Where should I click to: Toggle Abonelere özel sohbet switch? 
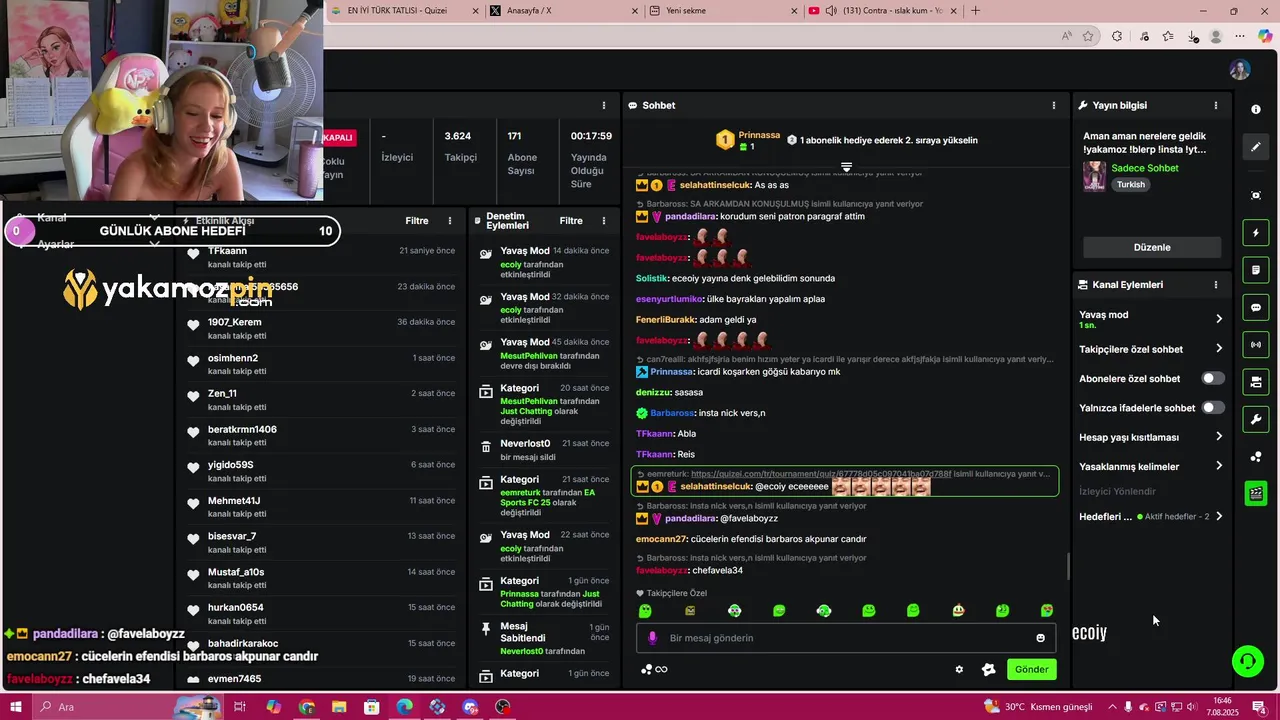coord(1212,379)
